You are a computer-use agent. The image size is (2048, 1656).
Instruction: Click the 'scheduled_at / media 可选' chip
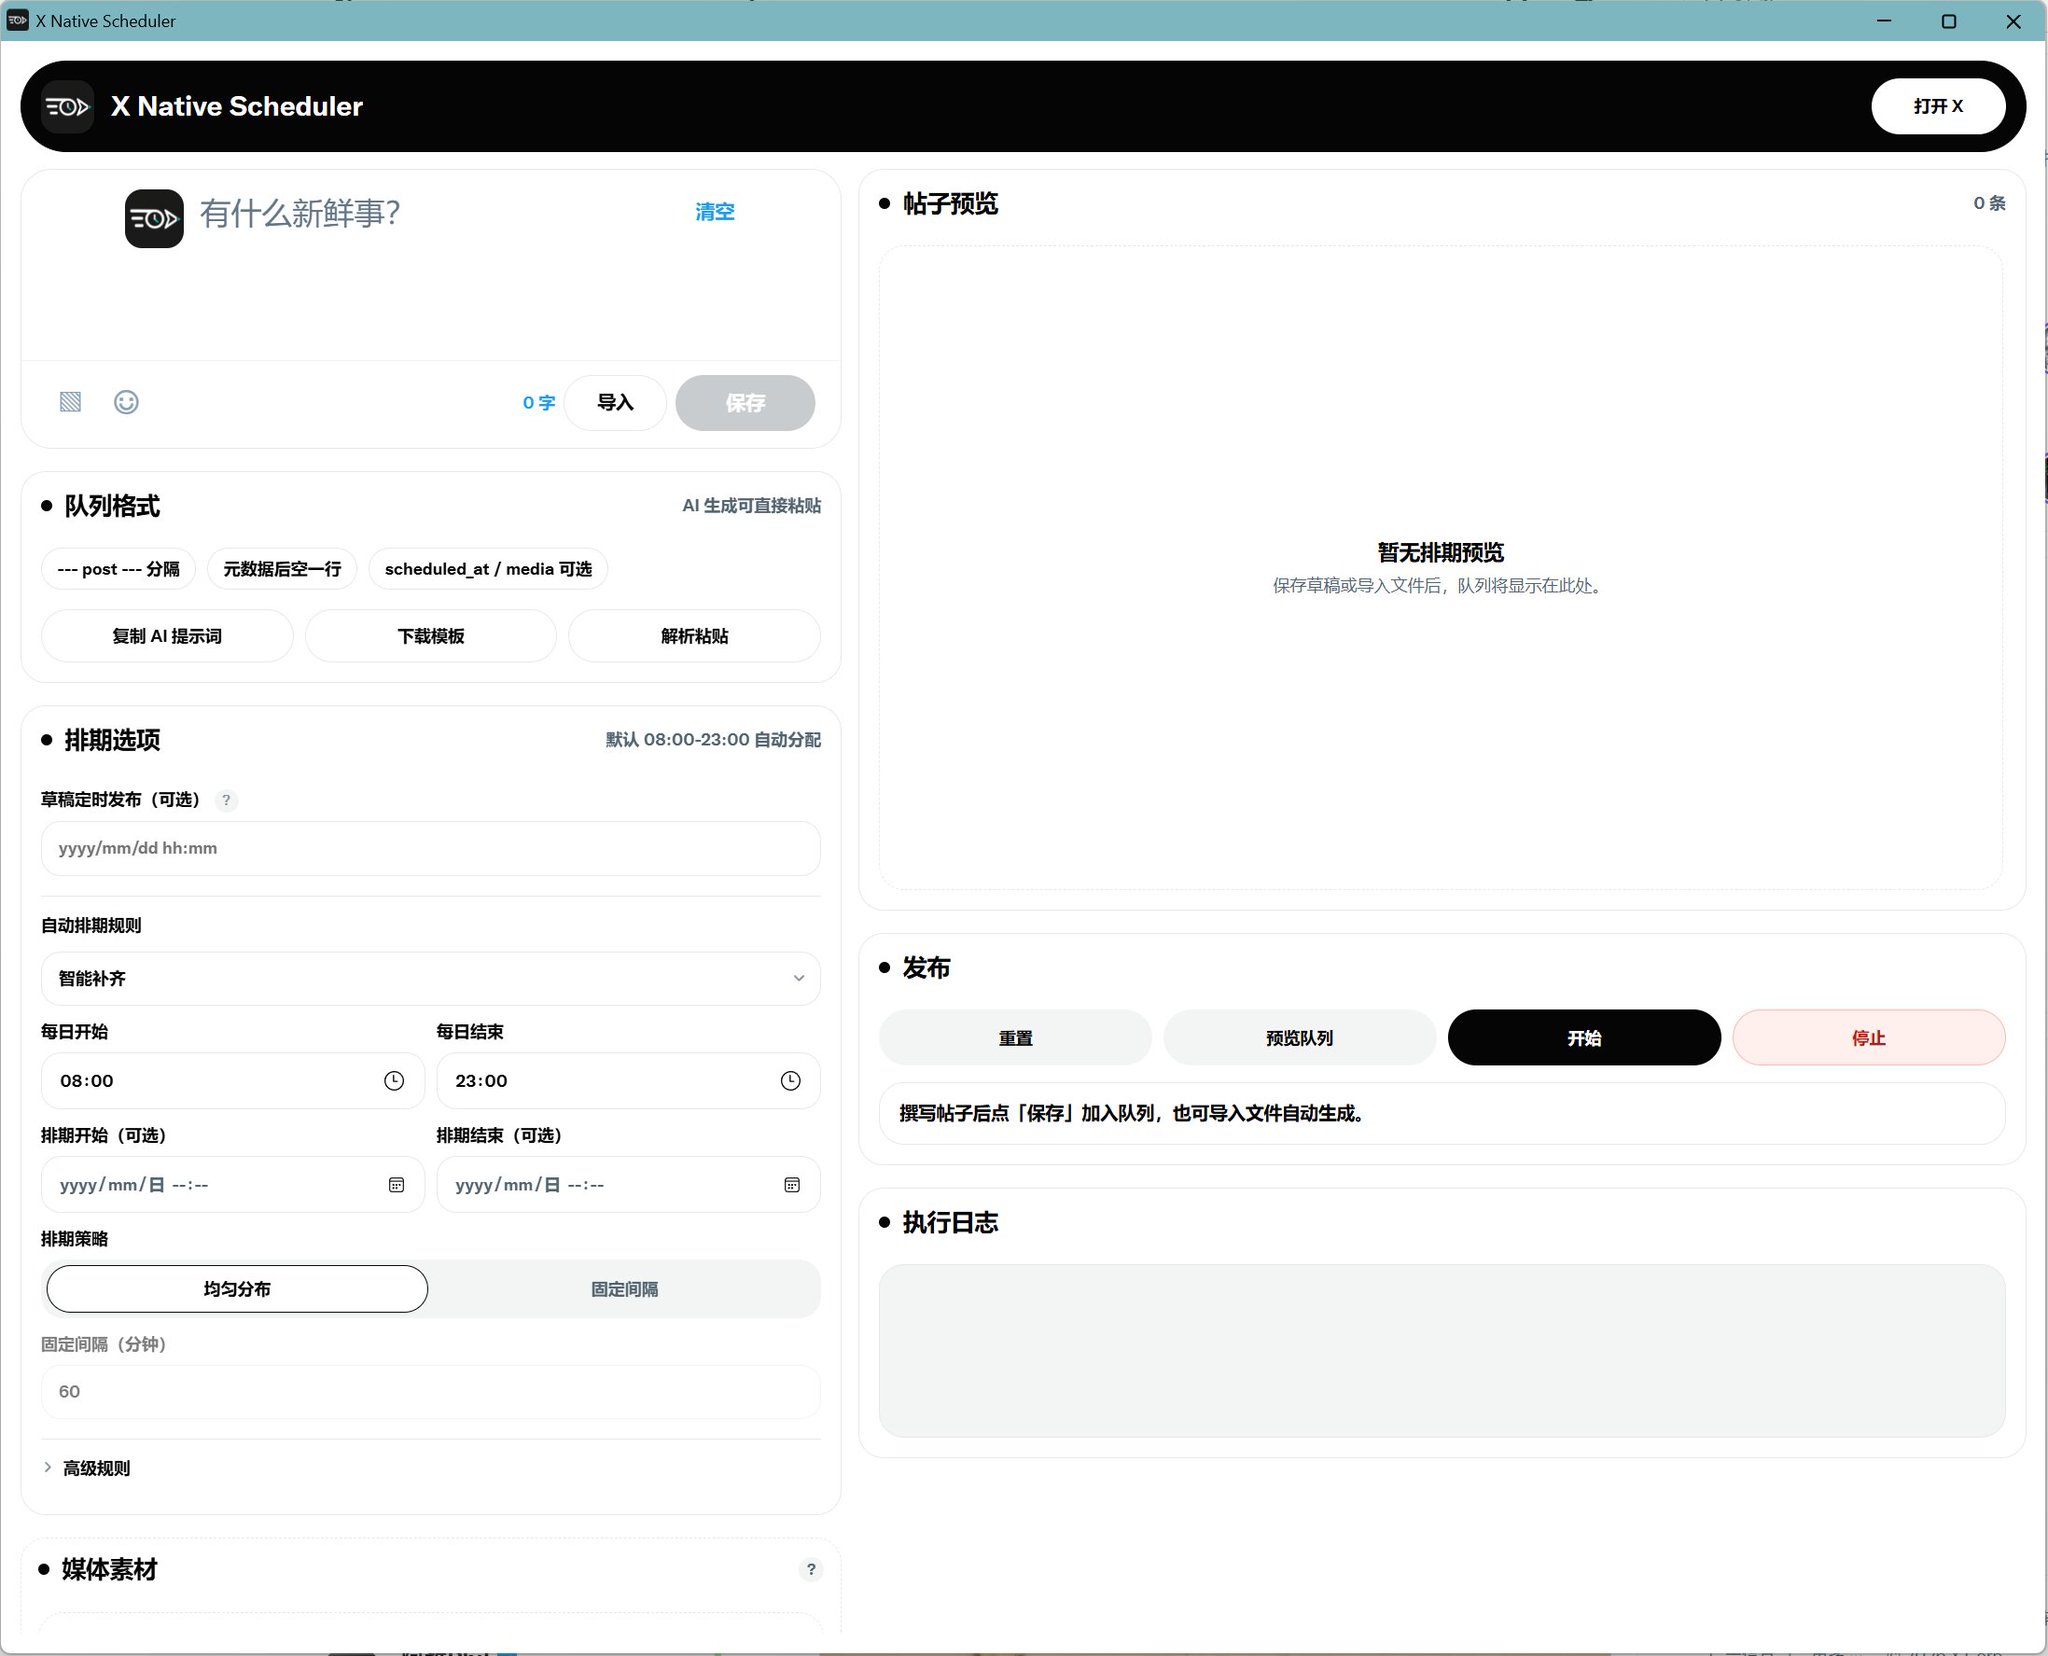pos(488,569)
